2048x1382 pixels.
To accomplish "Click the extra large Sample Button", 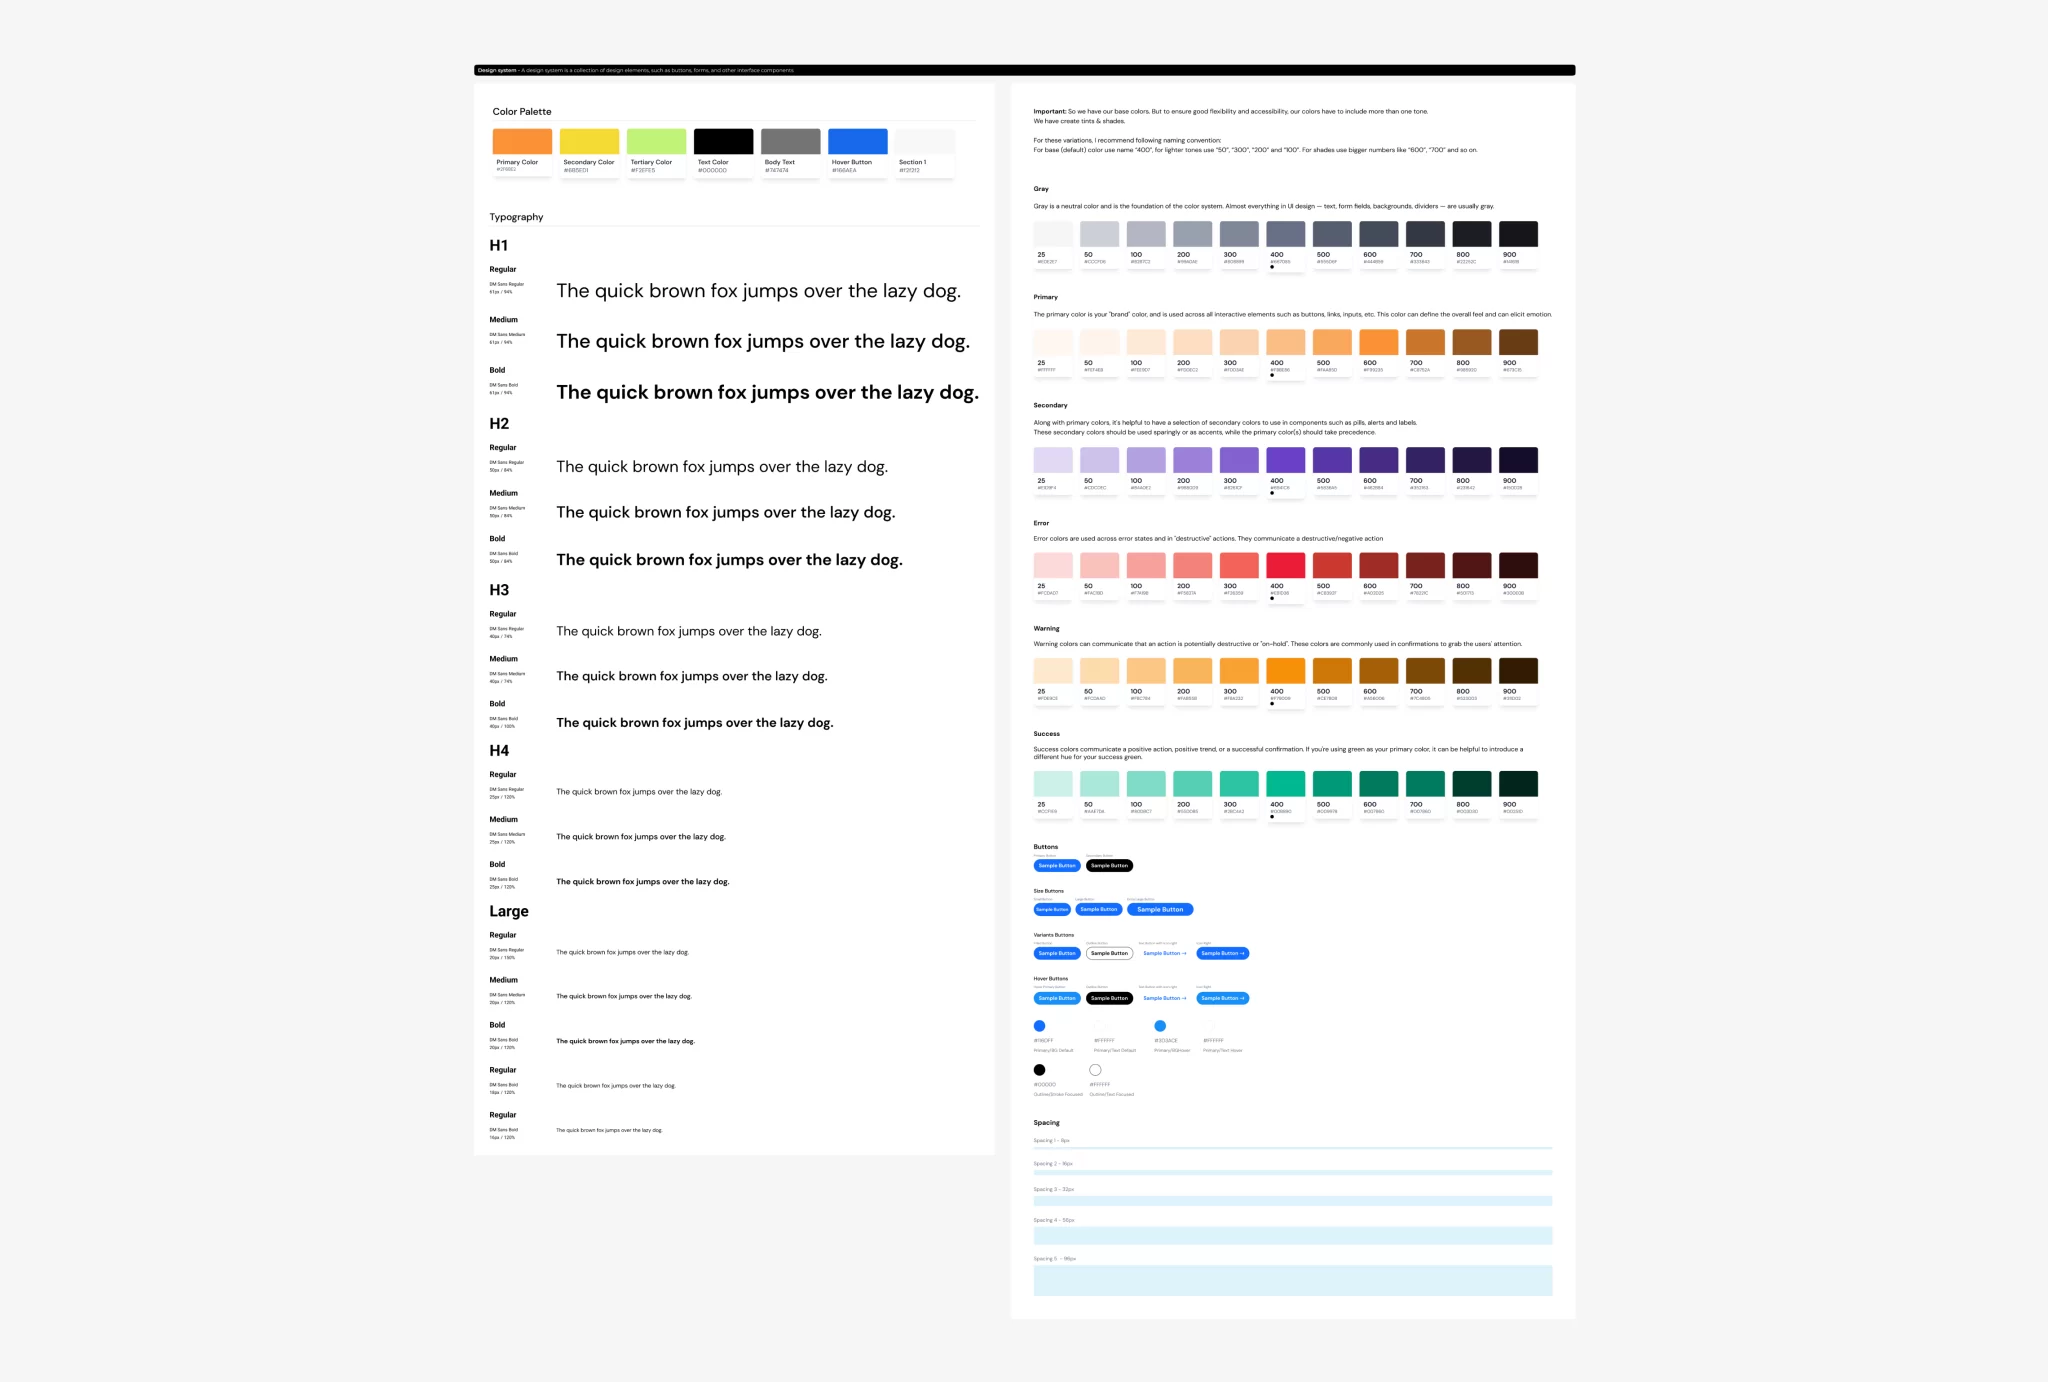I will tap(1160, 910).
